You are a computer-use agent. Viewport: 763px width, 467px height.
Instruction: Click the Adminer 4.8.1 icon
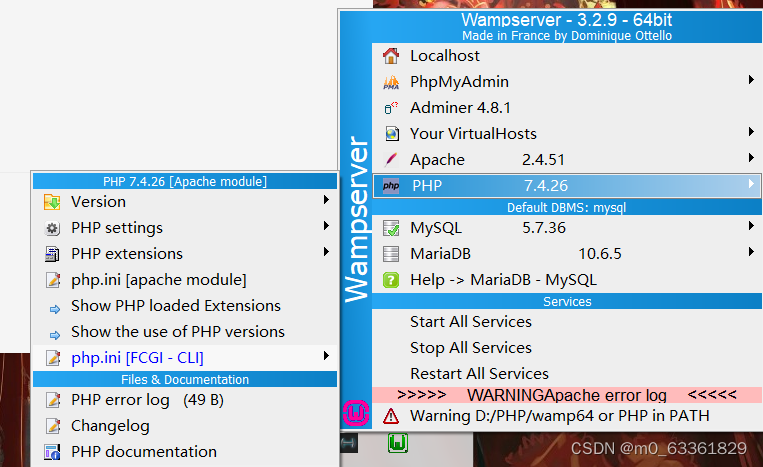pos(391,108)
